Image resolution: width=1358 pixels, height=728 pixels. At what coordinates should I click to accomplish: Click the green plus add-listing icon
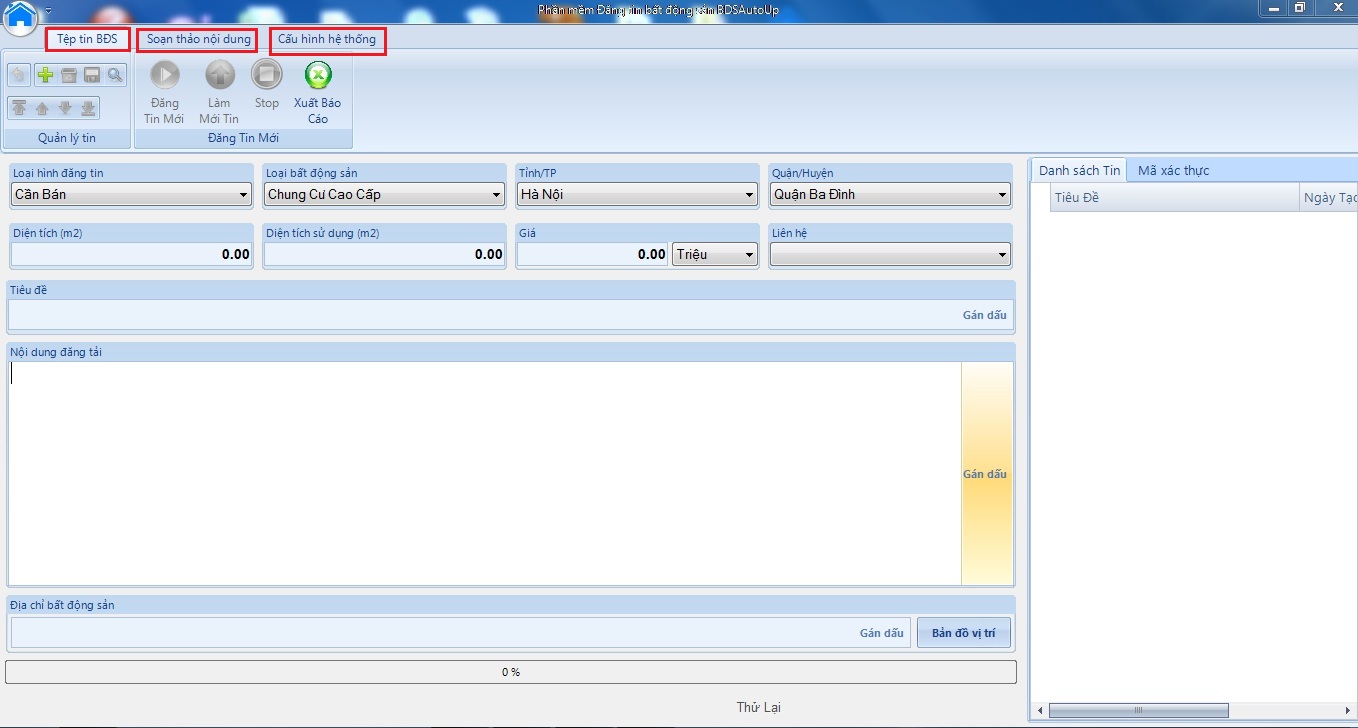pos(45,75)
